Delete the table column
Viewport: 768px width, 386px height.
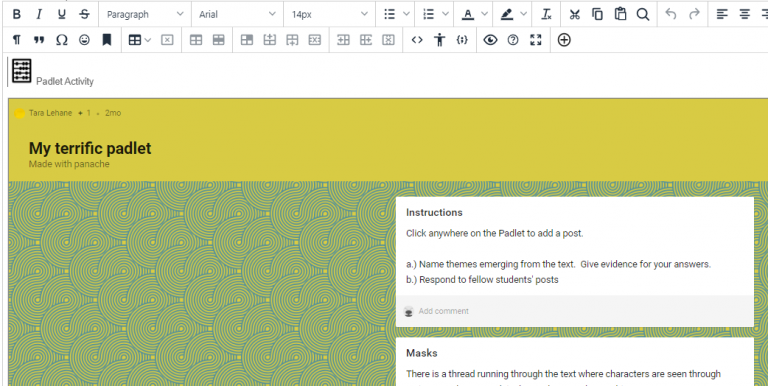coord(388,40)
